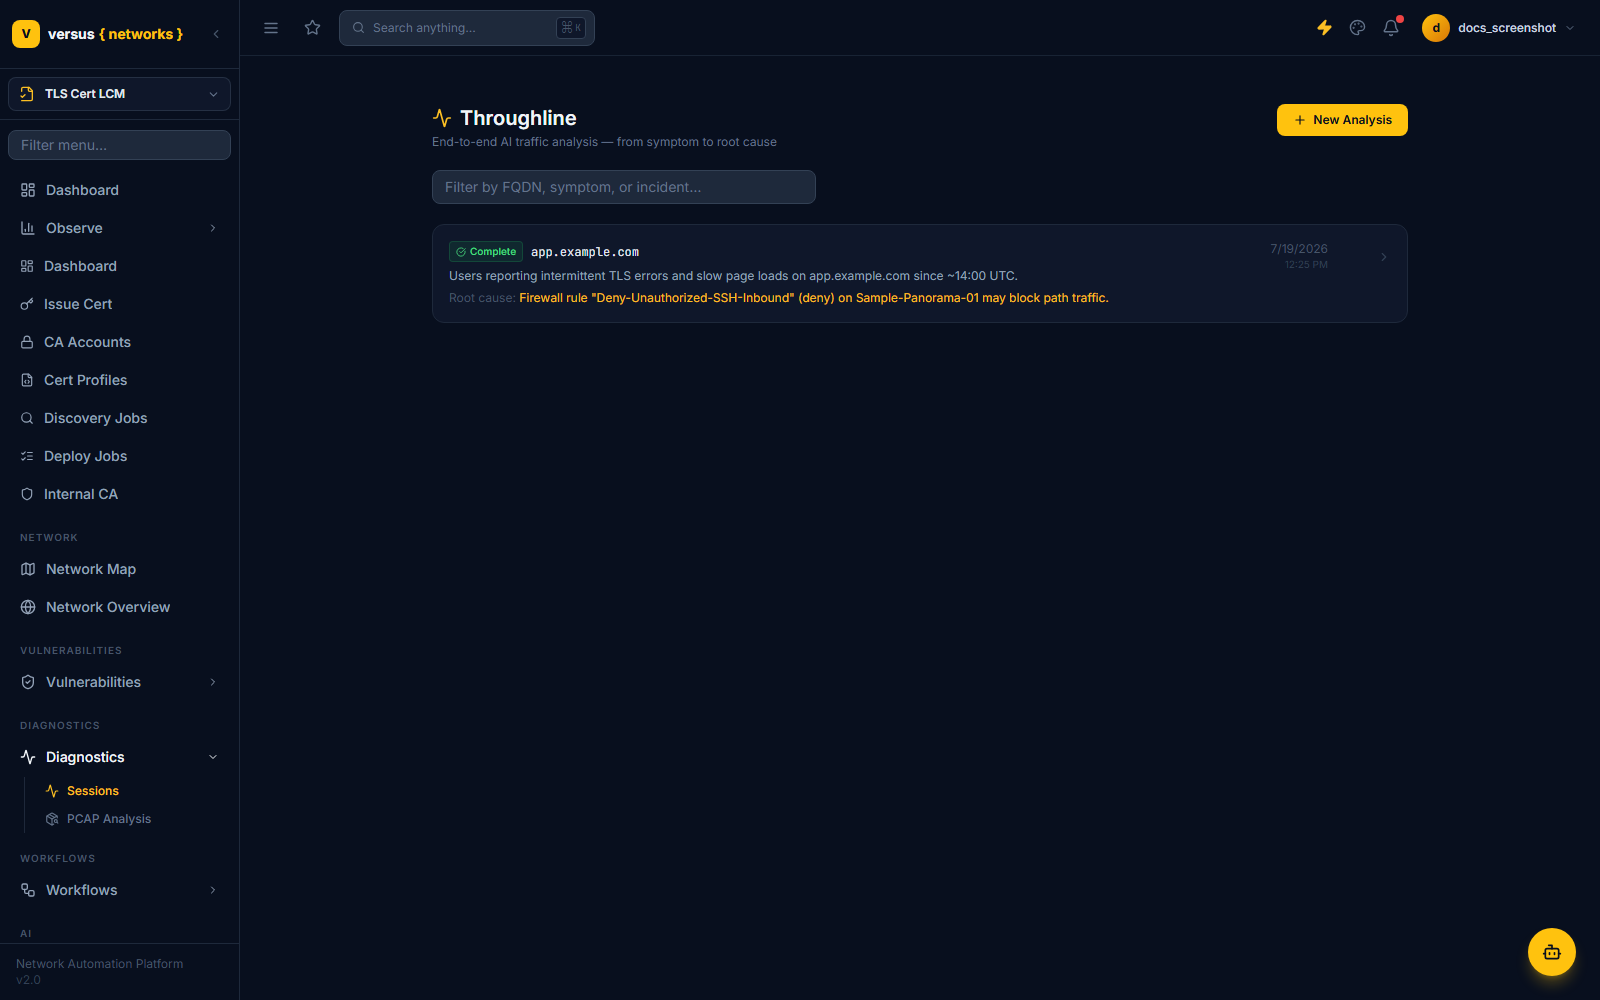Open Discovery Jobs

(x=119, y=418)
